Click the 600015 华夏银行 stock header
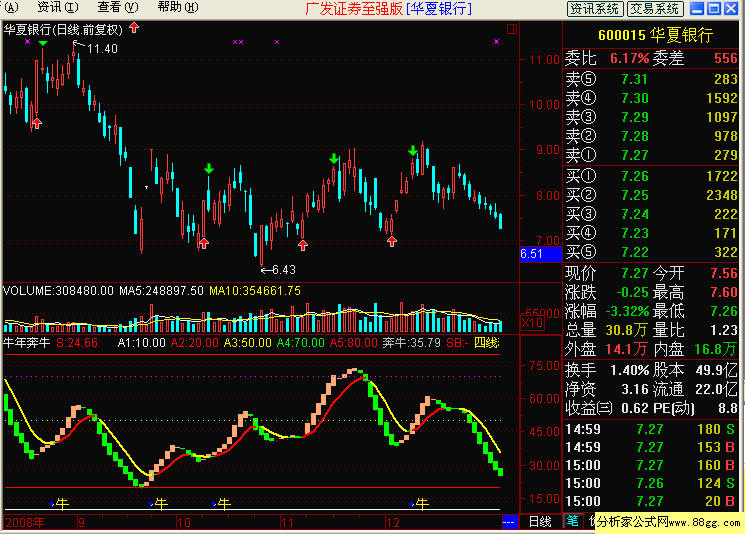Image resolution: width=745 pixels, height=534 pixels. point(655,35)
